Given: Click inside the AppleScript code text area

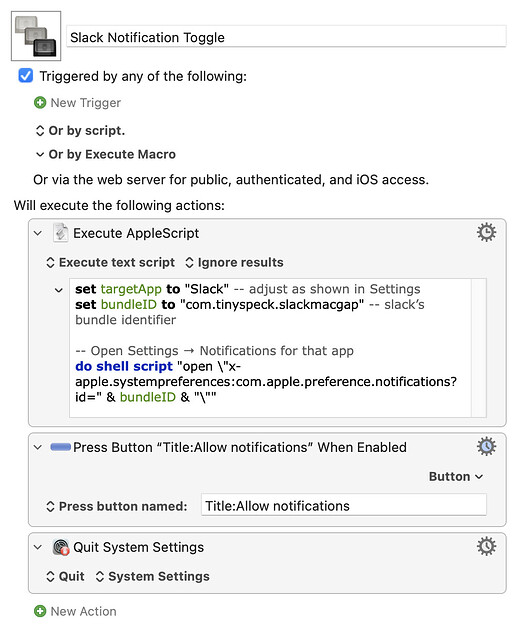Looking at the screenshot, I should (271, 348).
